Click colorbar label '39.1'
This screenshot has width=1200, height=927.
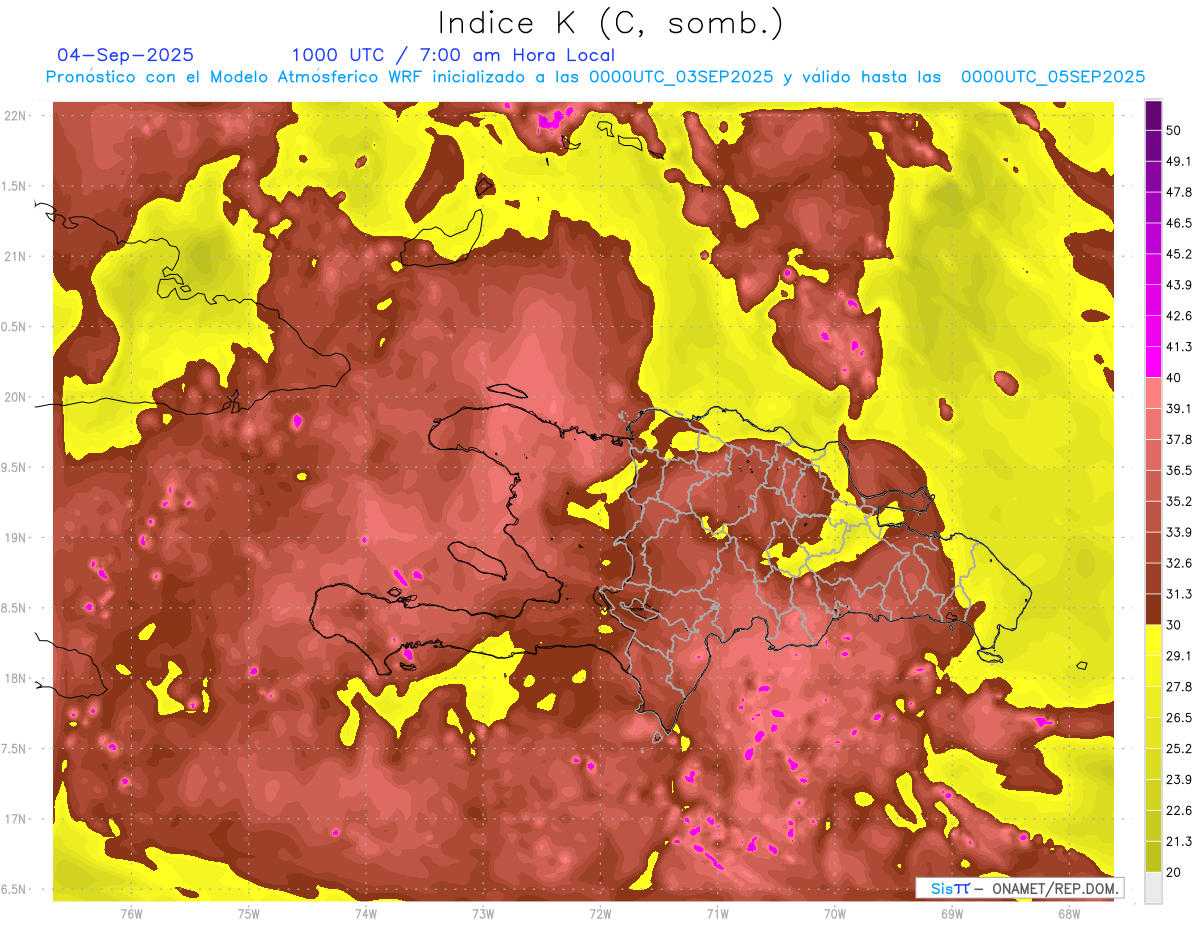1179,408
